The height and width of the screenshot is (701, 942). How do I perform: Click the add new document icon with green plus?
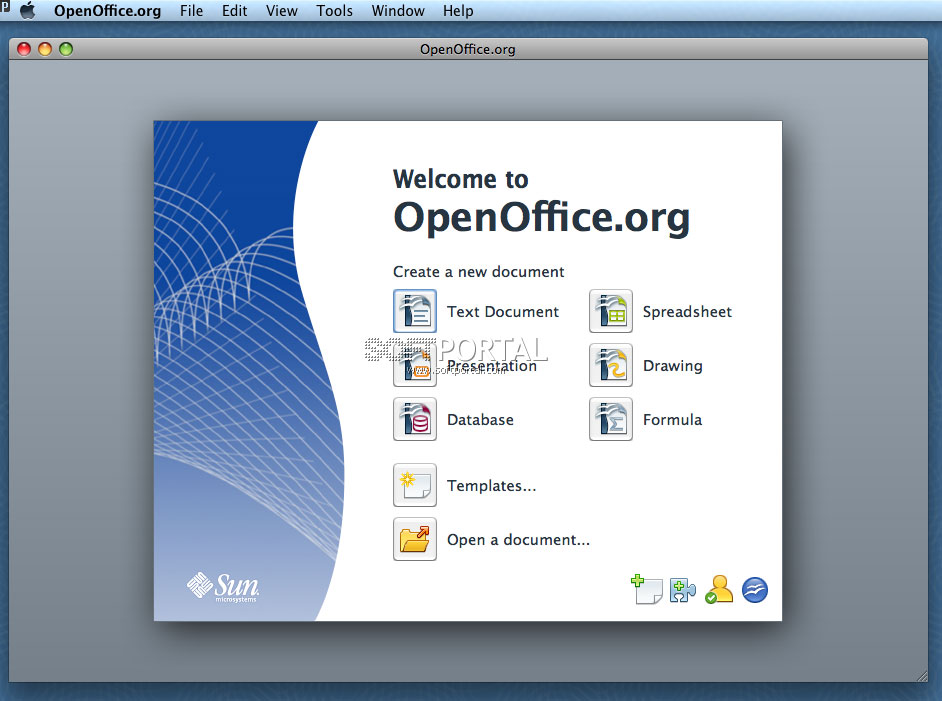point(646,589)
